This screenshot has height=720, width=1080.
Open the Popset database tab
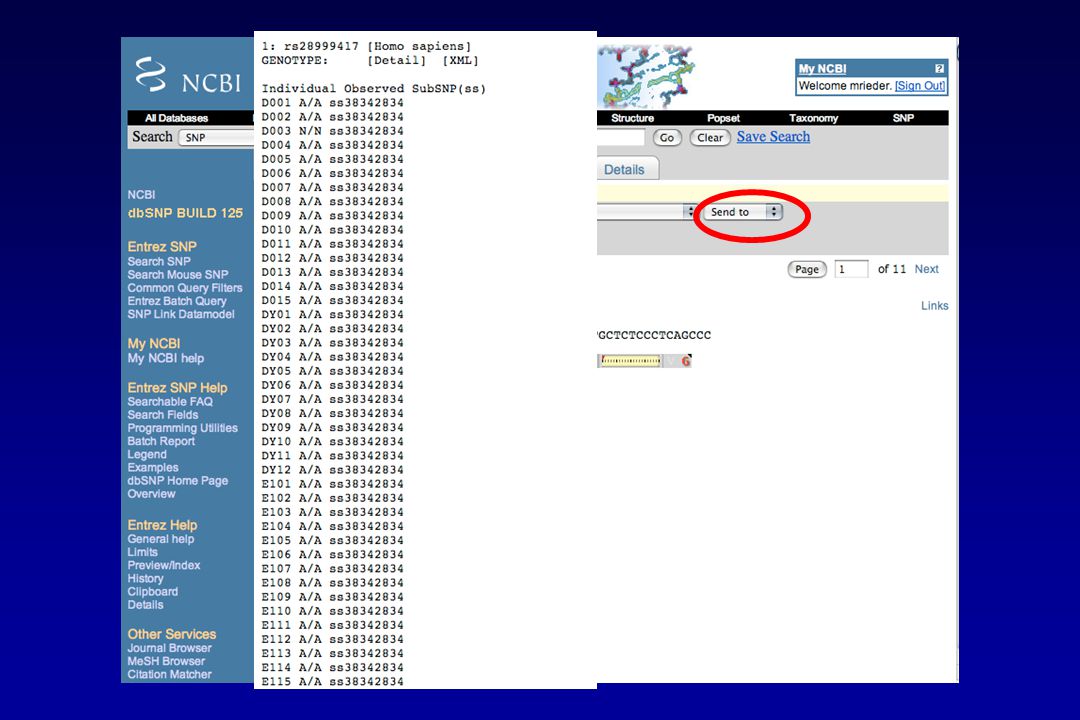coord(723,118)
